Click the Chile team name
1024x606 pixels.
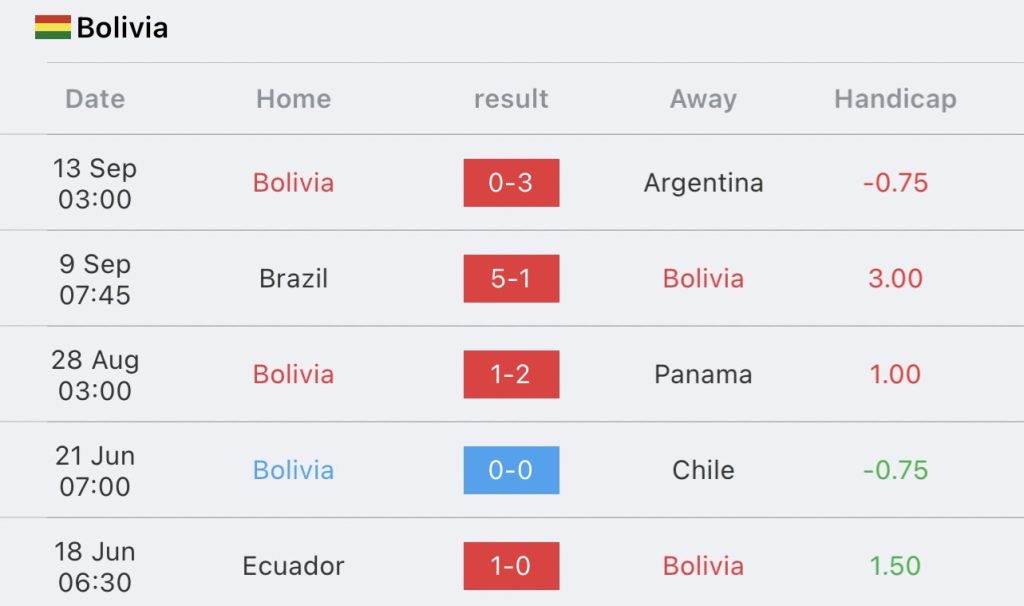pos(703,470)
